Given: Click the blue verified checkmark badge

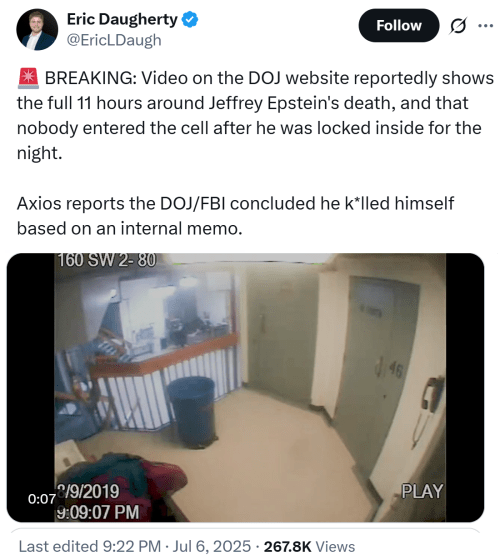Looking at the screenshot, I should (190, 19).
